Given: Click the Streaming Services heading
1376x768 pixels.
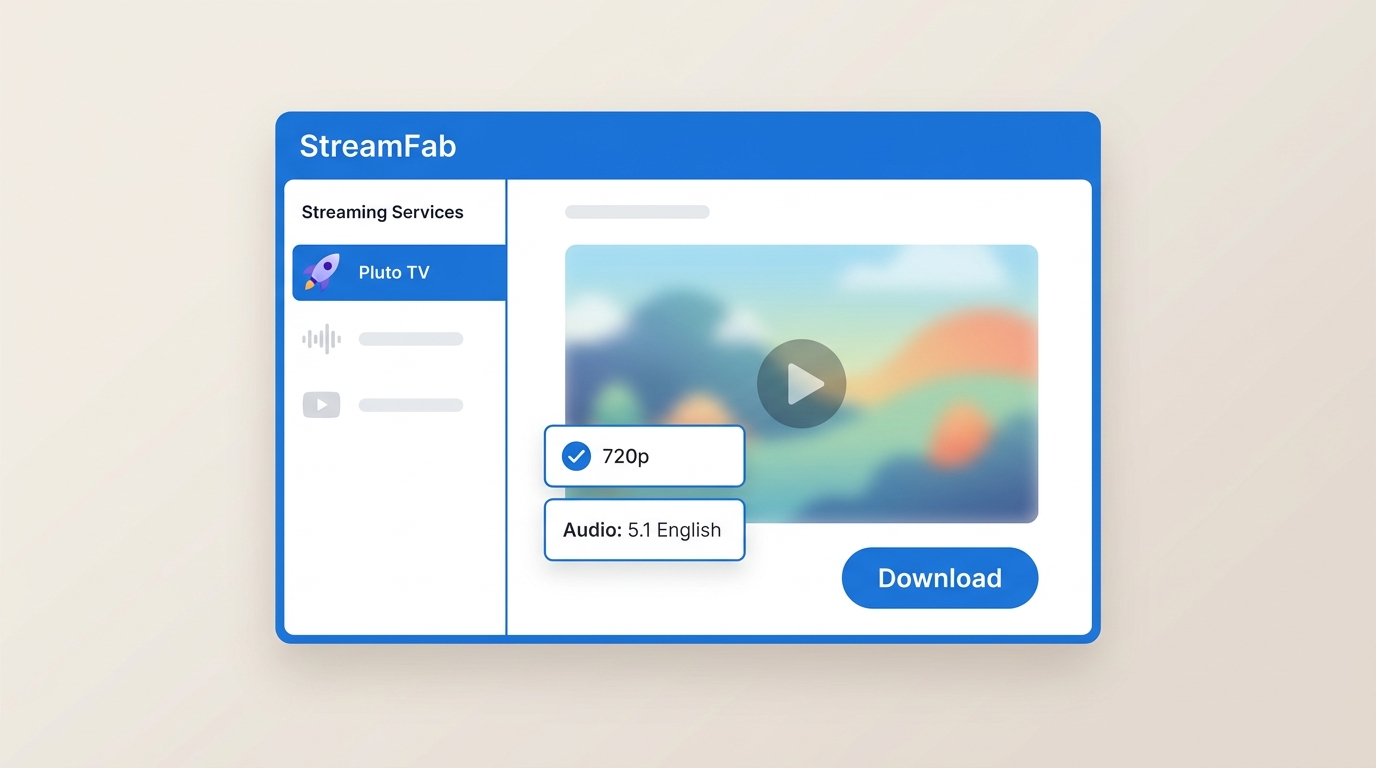Looking at the screenshot, I should (x=383, y=212).
